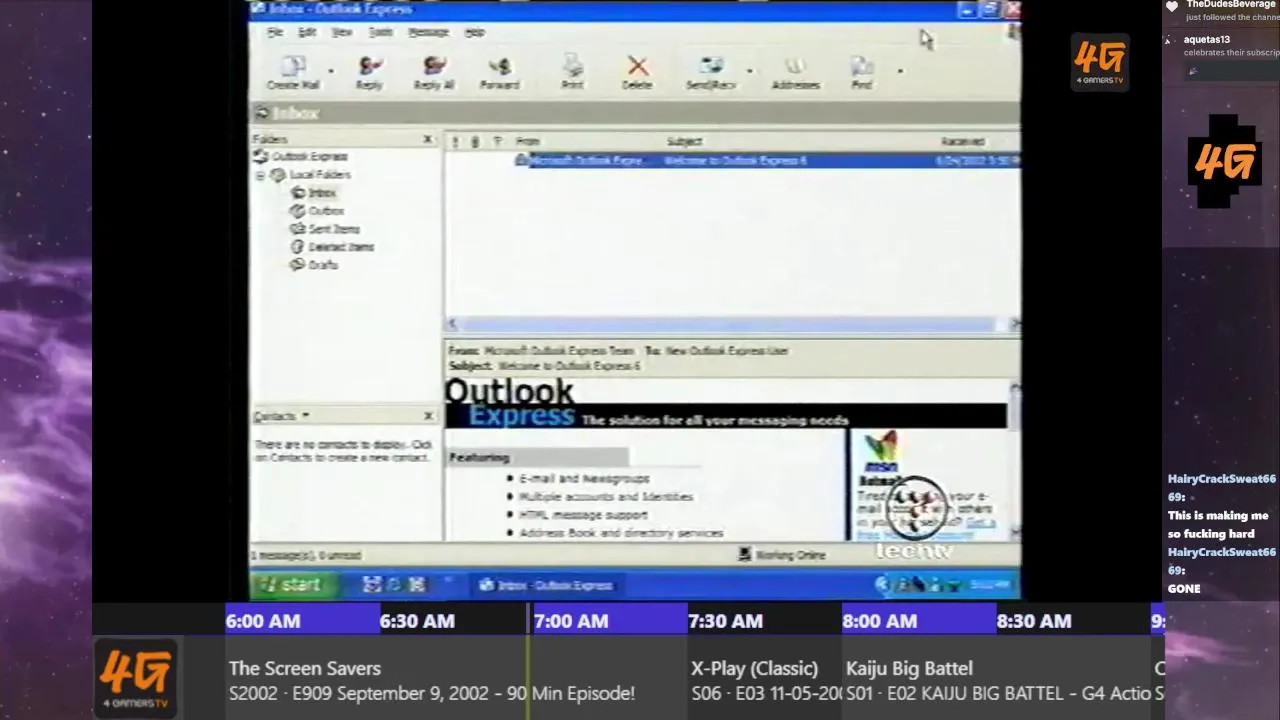This screenshot has width=1280, height=720.
Task: Click preview pane scroll down arrow
Action: [1014, 533]
